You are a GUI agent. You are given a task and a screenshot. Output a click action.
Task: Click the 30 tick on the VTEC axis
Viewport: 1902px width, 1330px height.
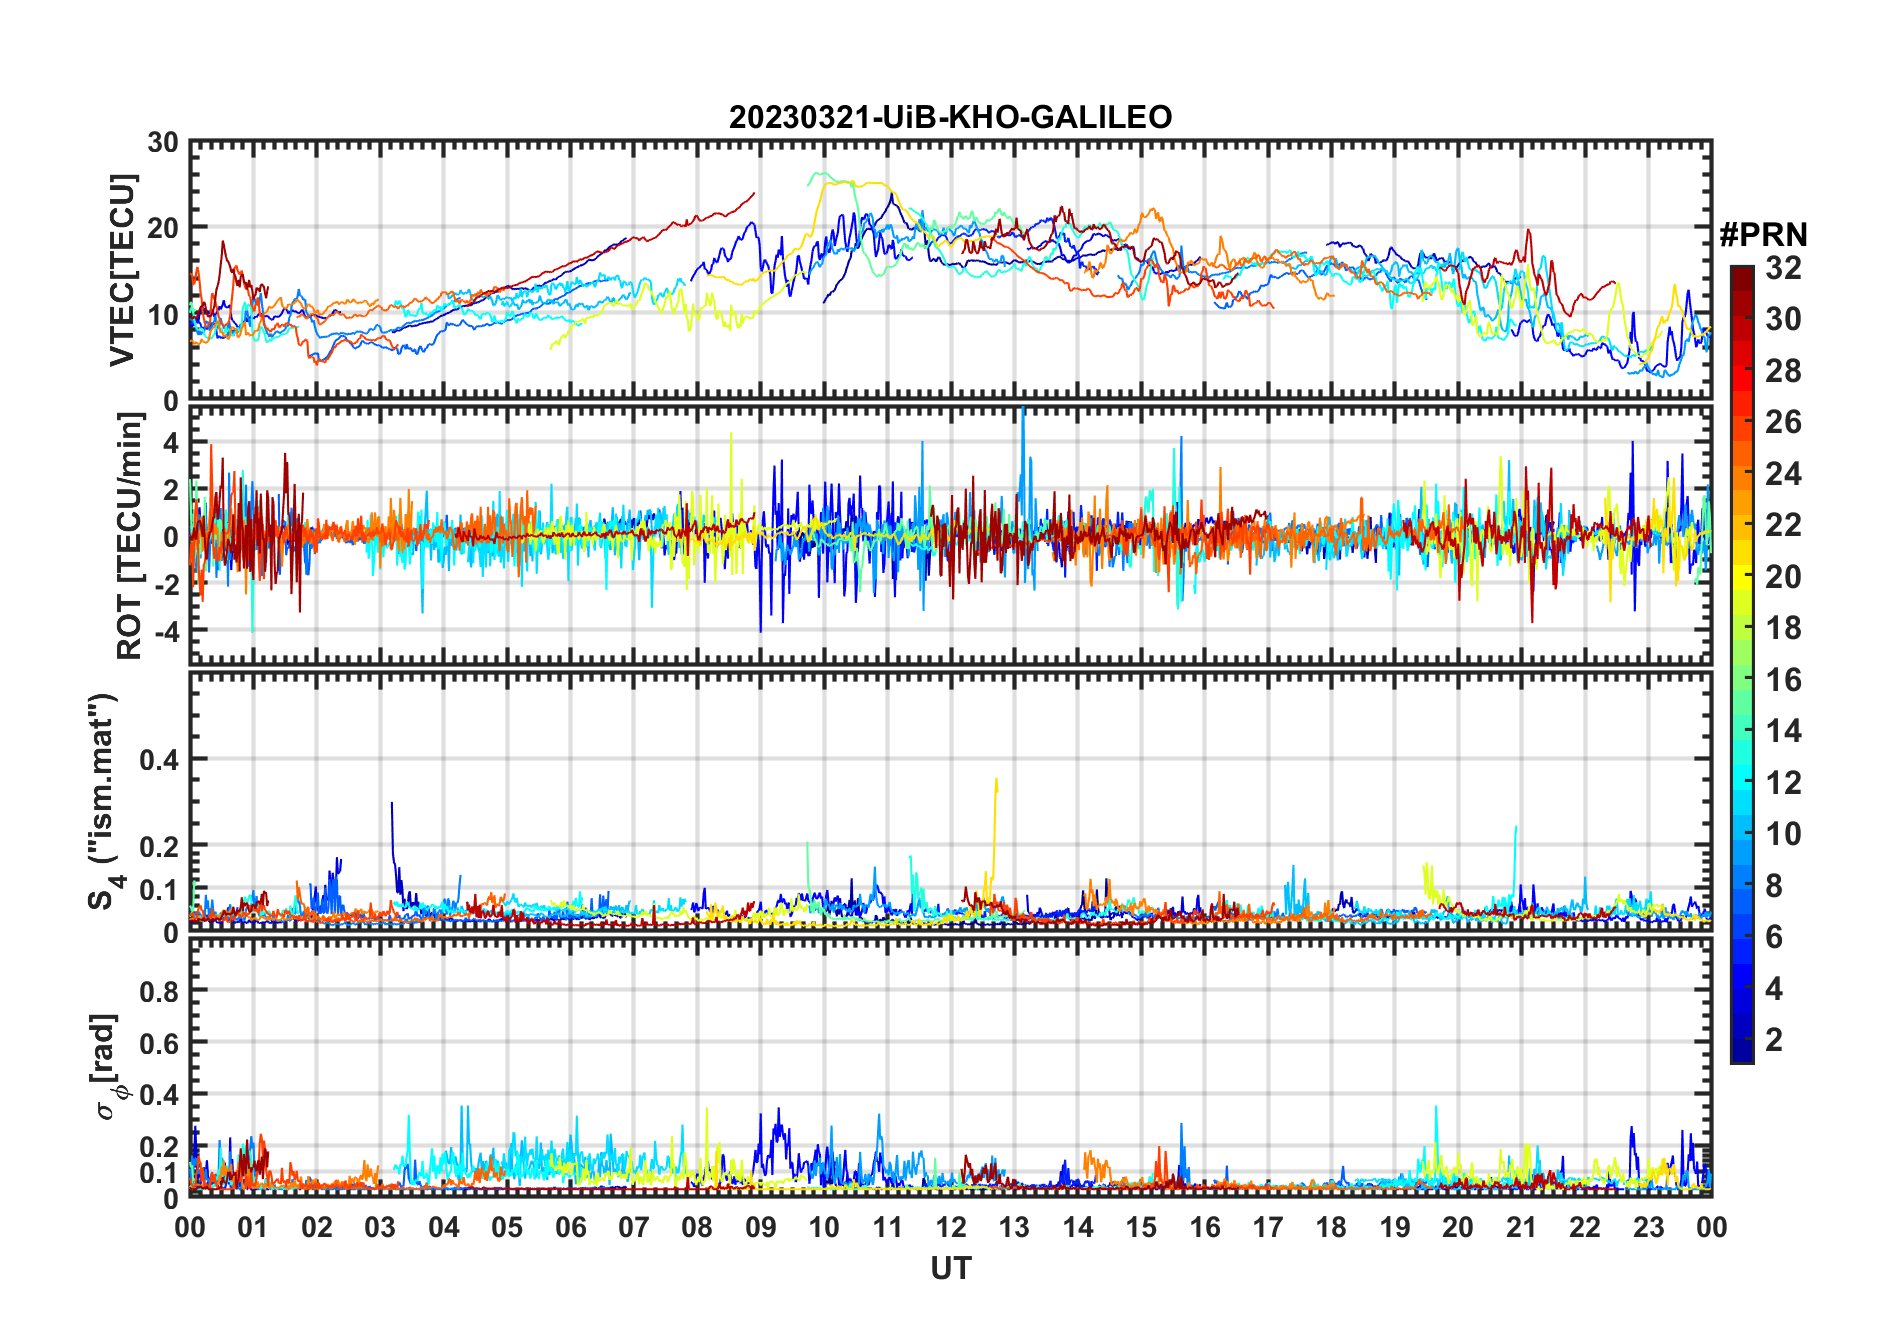163,142
